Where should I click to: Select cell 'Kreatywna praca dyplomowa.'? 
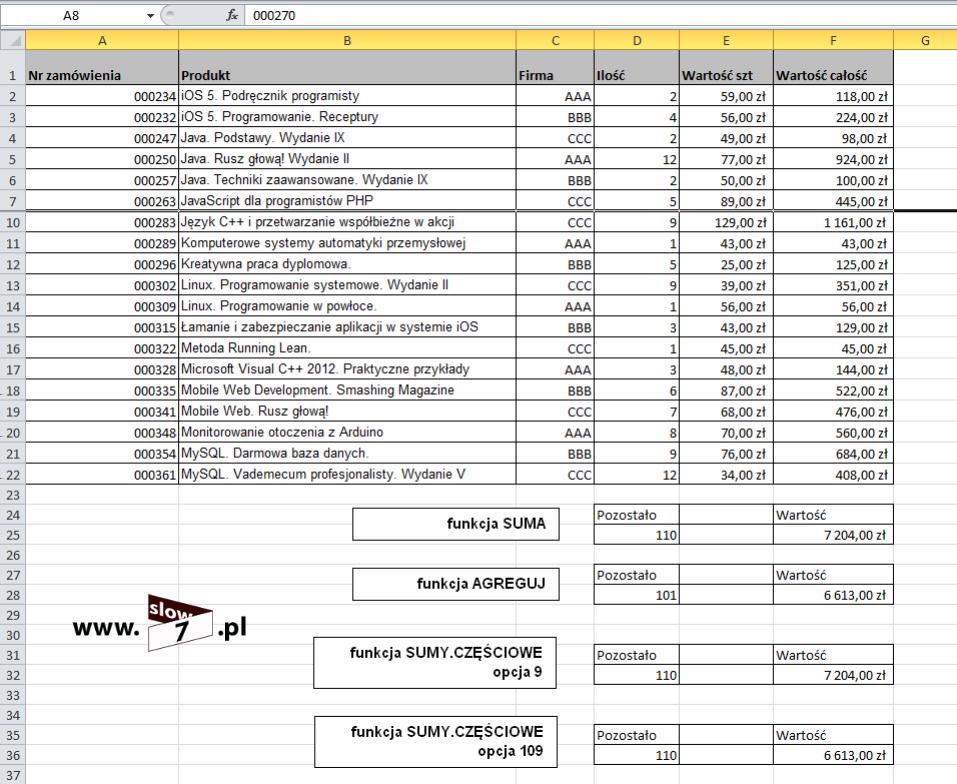347,264
